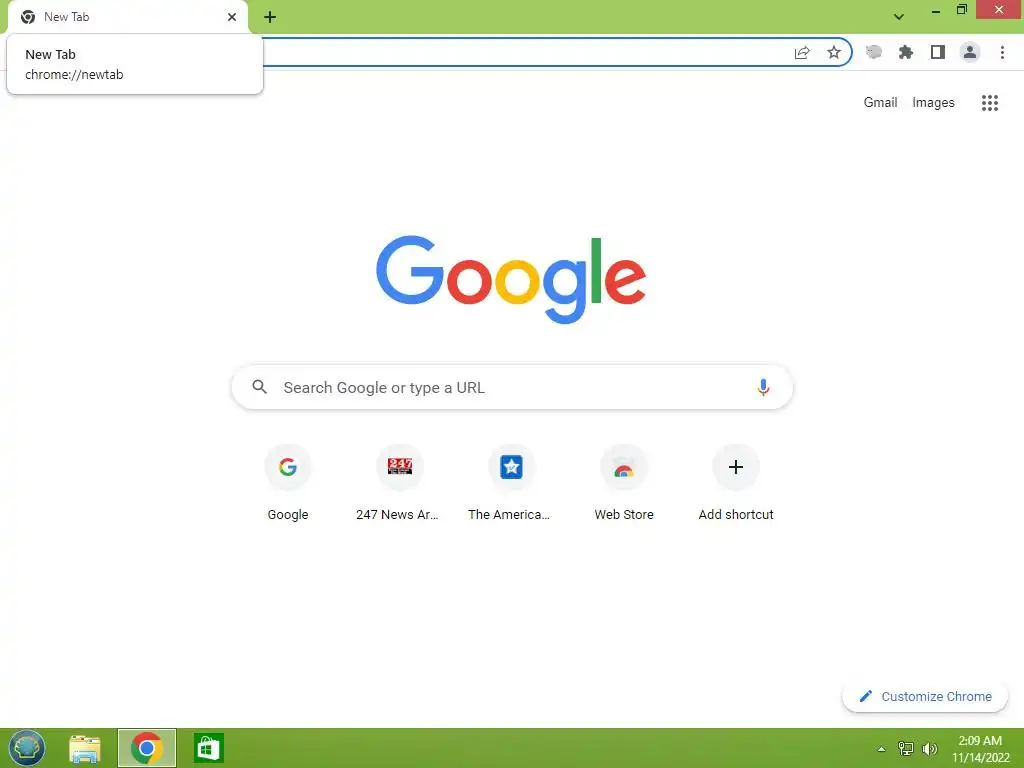
Task: Bookmark this tab with star icon
Action: 834,52
